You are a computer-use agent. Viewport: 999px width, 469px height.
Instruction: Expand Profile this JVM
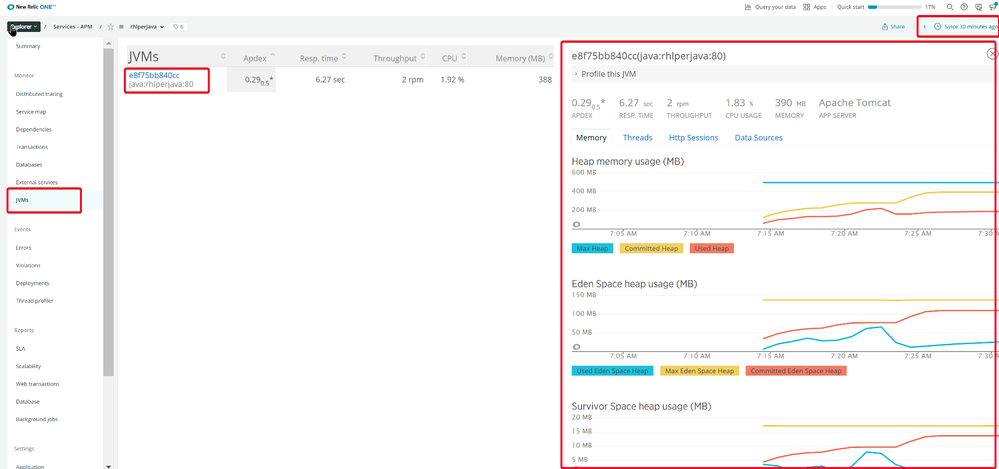click(x=605, y=74)
